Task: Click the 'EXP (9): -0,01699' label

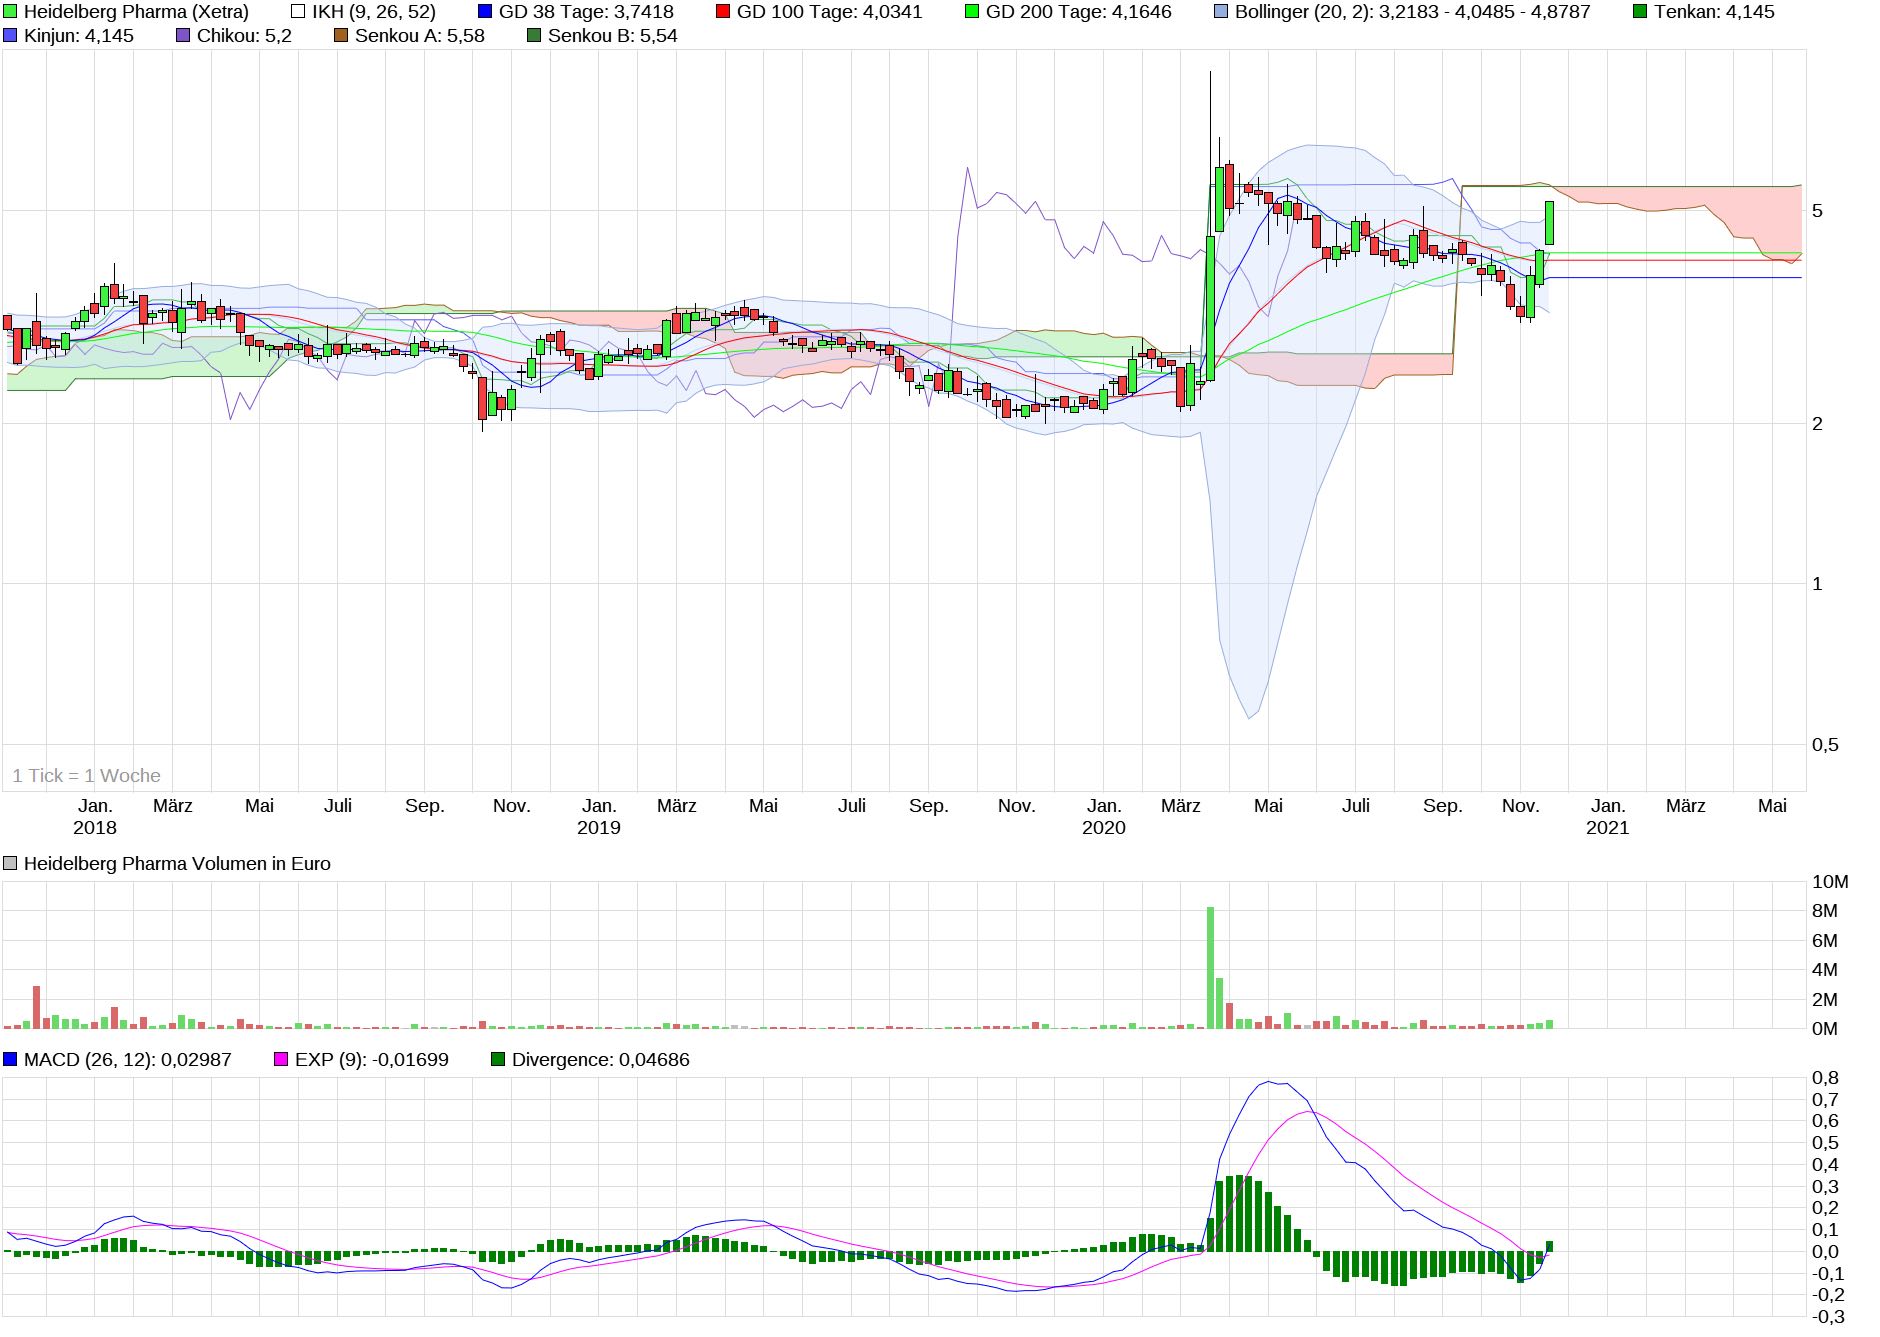Action: [371, 1059]
